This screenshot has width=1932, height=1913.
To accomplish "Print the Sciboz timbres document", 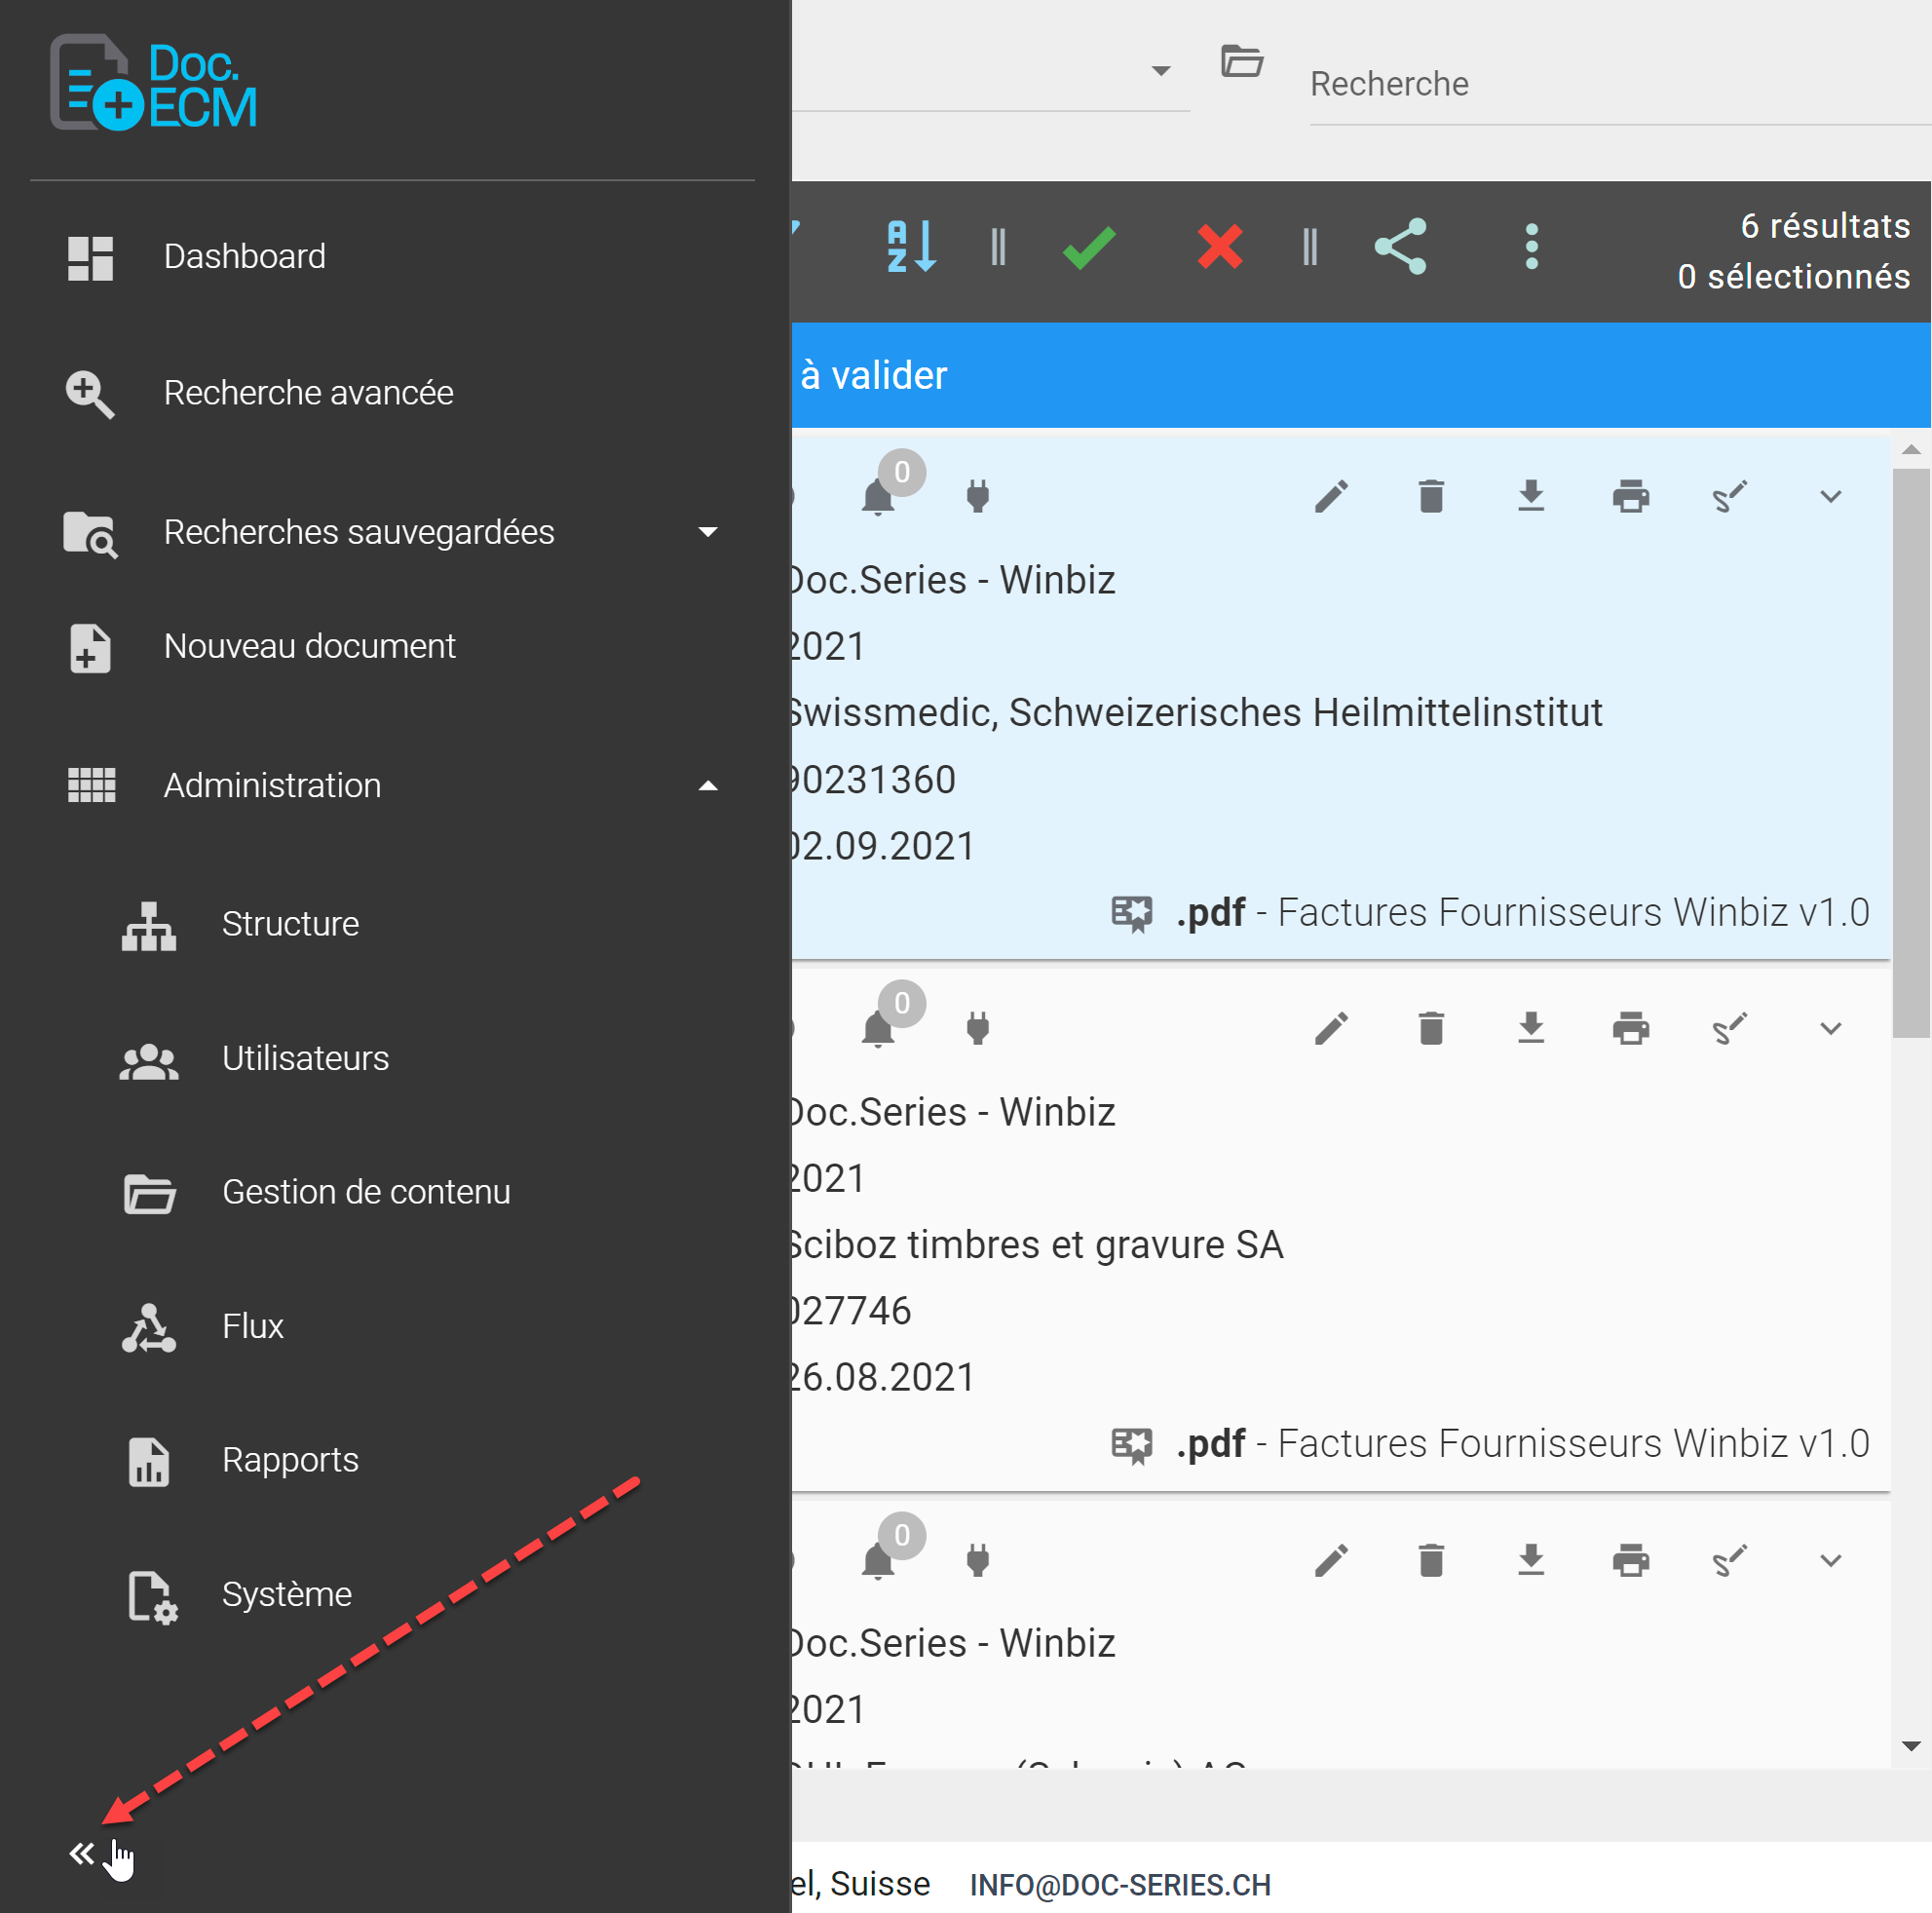I will 1631,1028.
